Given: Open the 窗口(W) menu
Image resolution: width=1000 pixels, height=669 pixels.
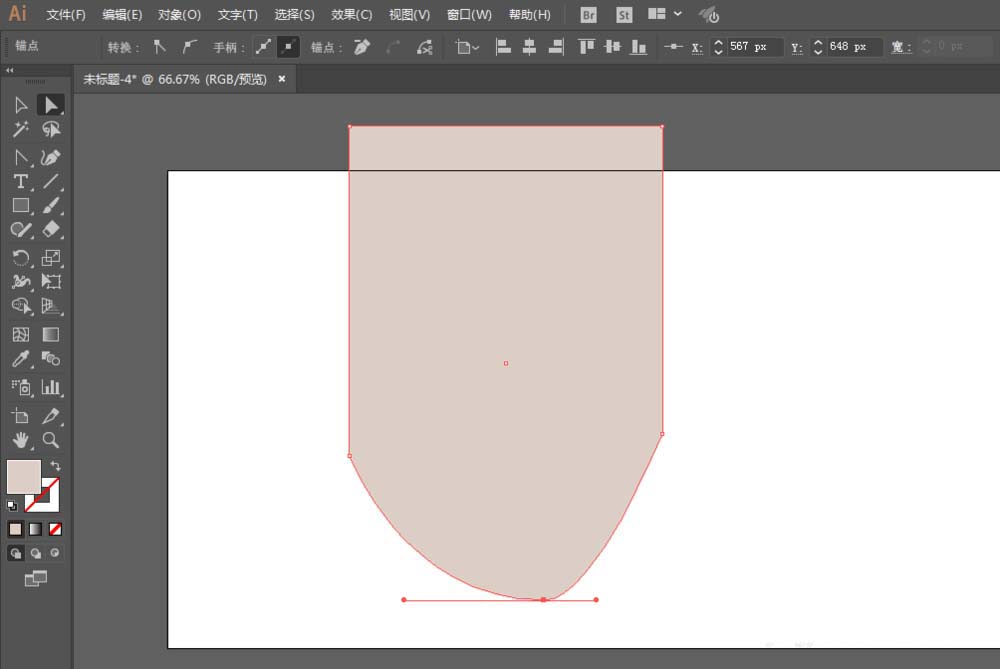Looking at the screenshot, I should pos(469,15).
